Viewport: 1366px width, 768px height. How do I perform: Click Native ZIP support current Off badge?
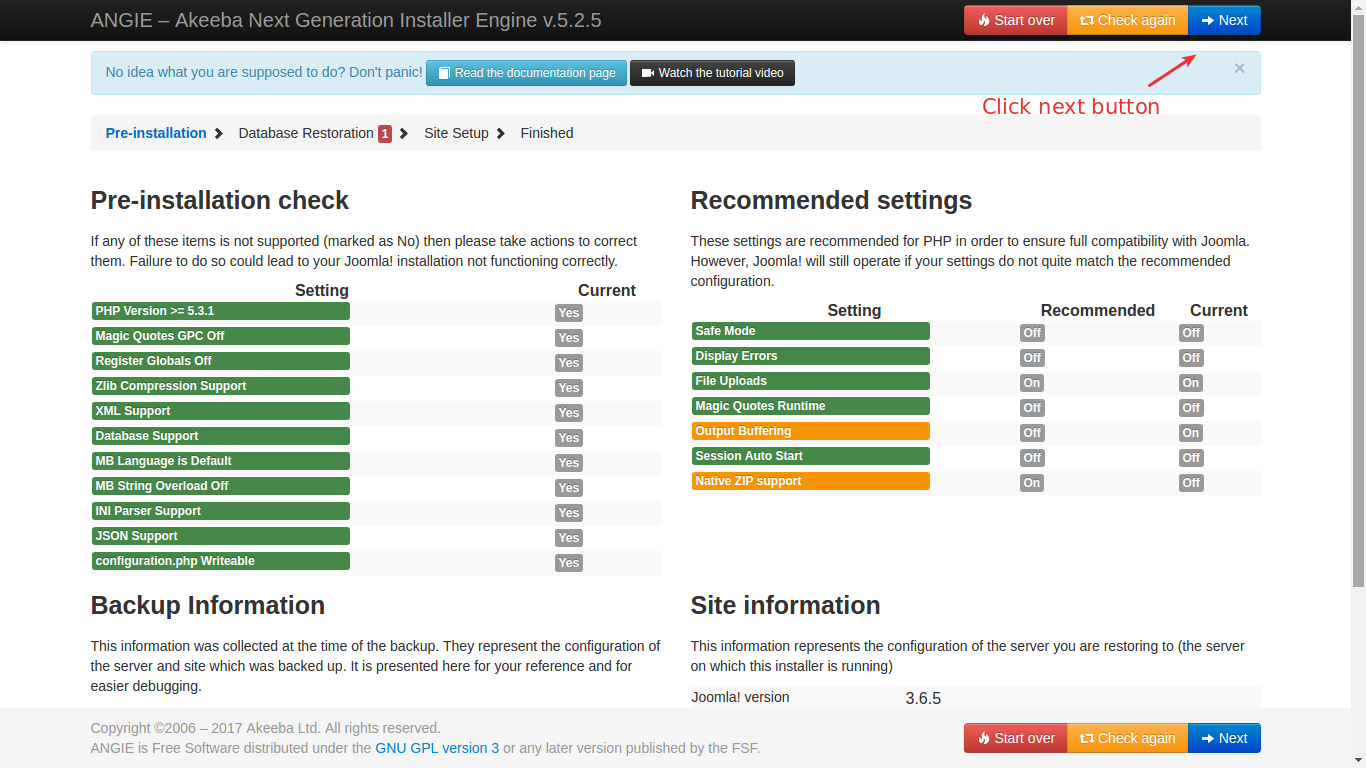[1191, 483]
